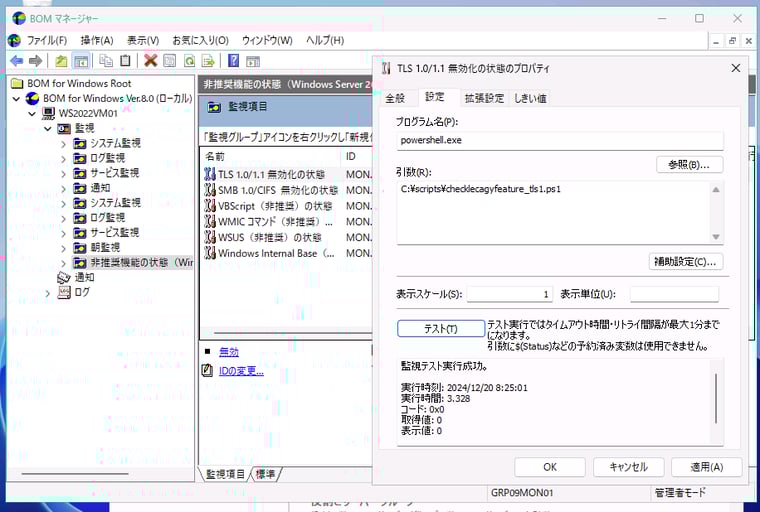Open Properties via the toolbar icon
This screenshot has height=512, width=760.
click(170, 61)
